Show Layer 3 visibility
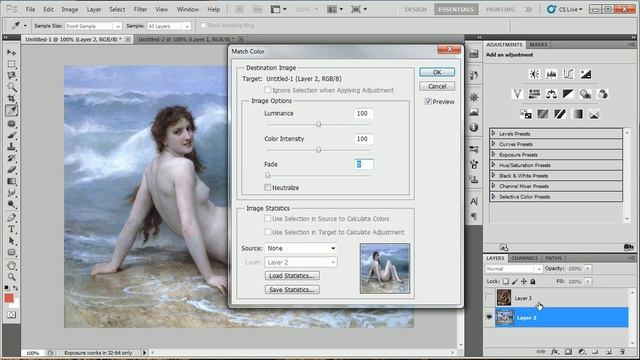 (489, 298)
